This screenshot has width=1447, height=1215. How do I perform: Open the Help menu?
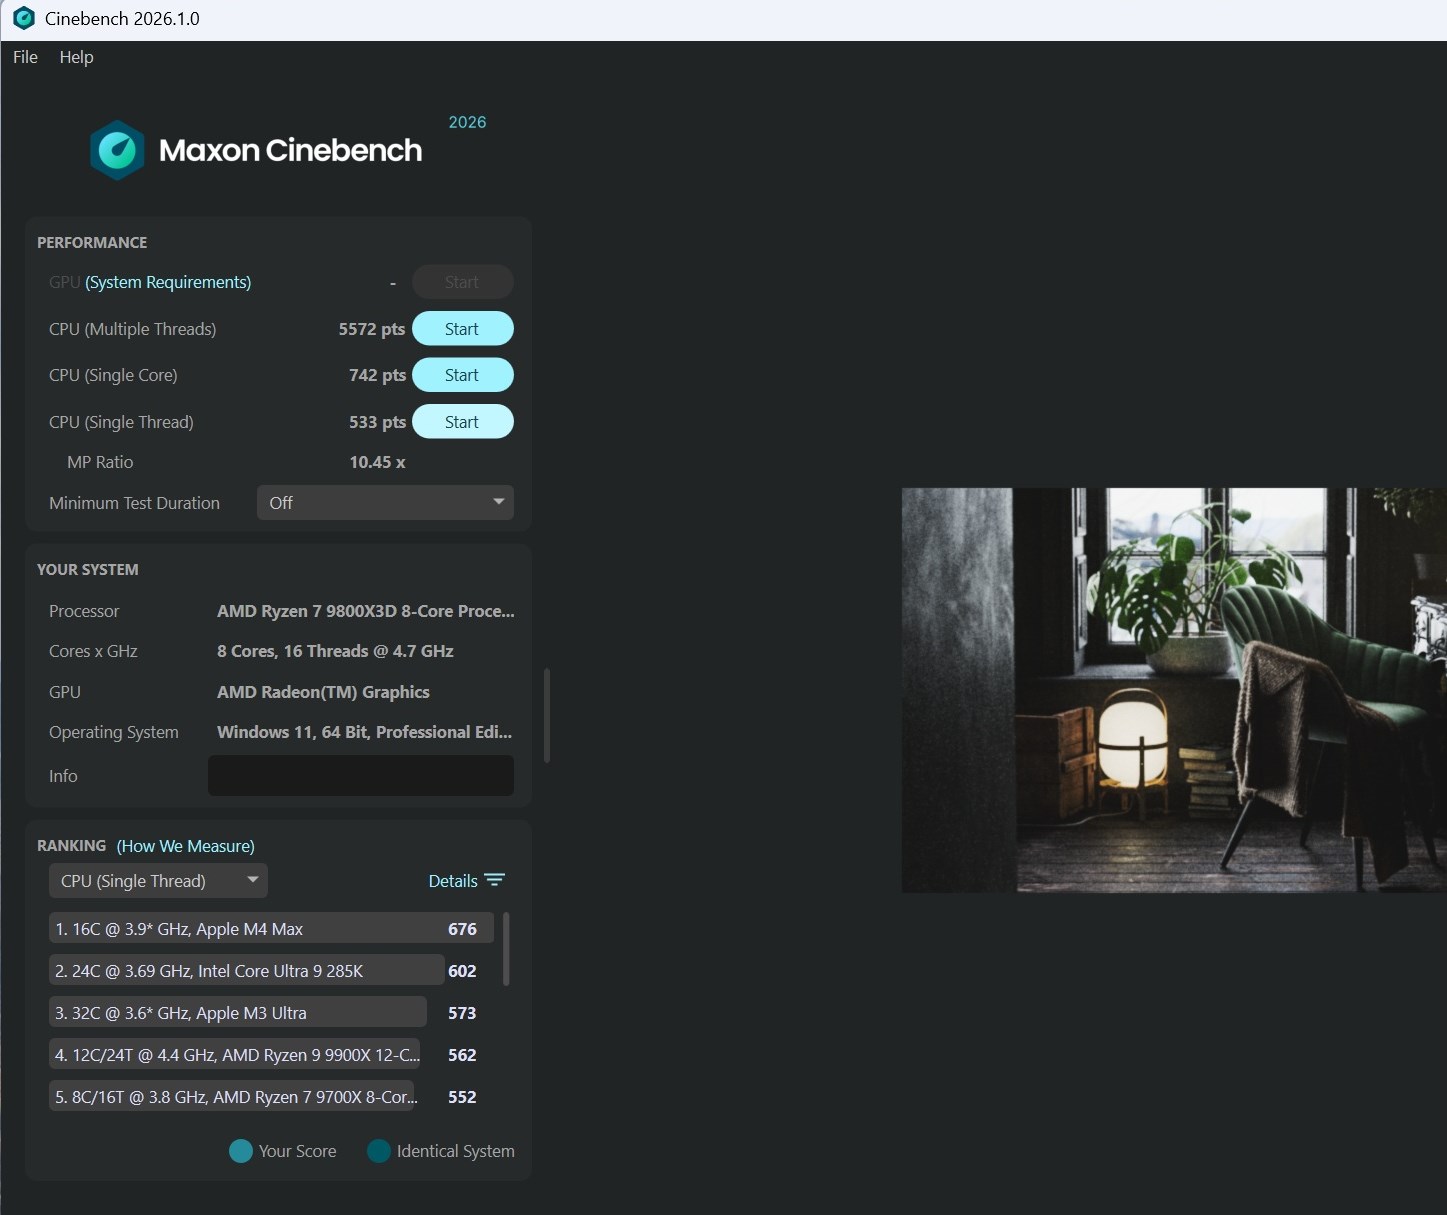(x=76, y=57)
